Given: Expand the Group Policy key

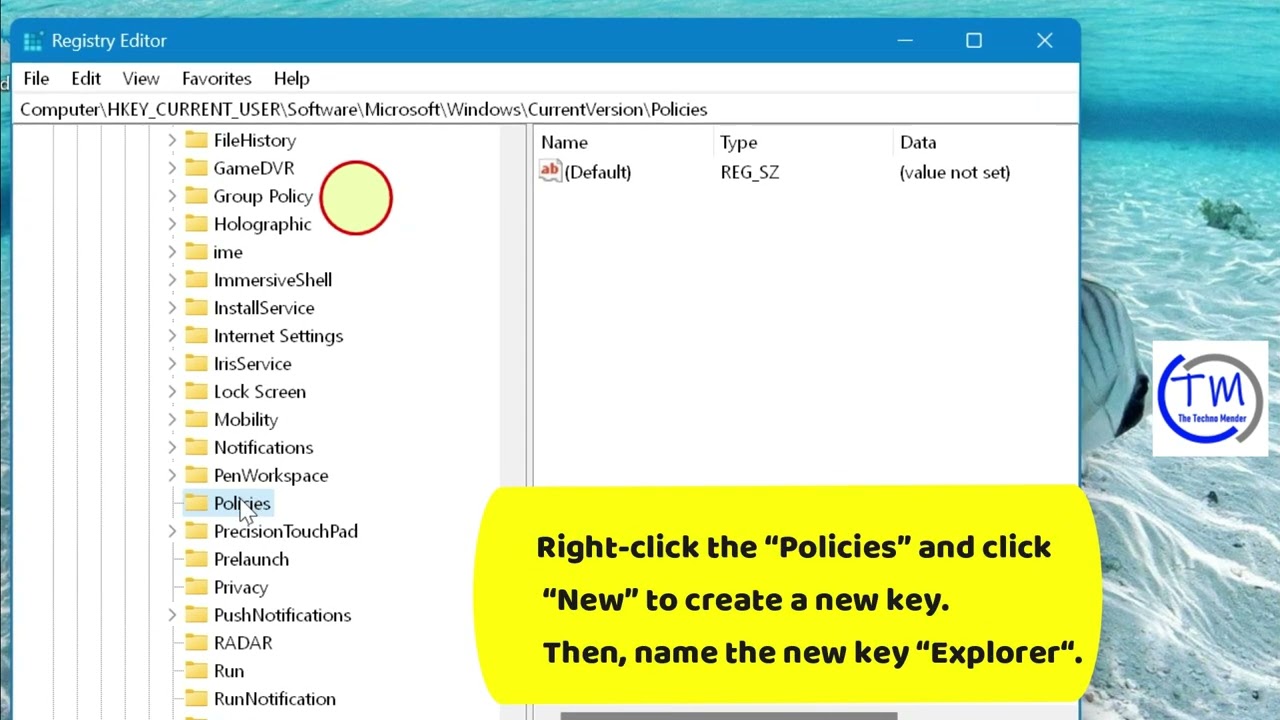Looking at the screenshot, I should point(172,196).
